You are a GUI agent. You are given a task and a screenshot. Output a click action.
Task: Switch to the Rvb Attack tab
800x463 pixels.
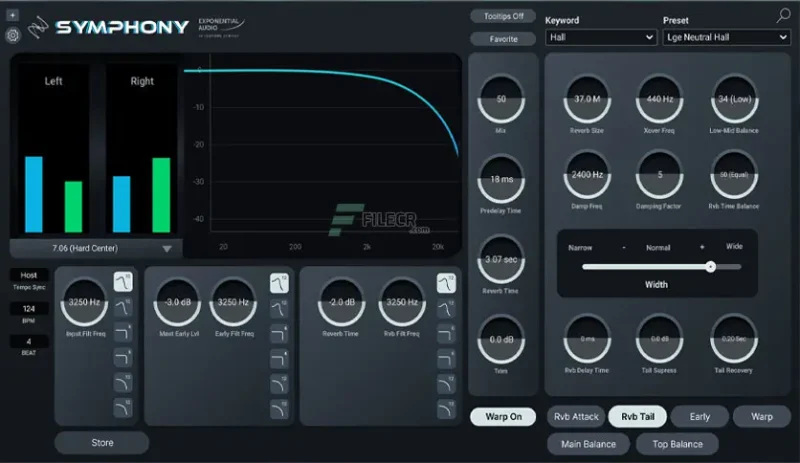click(576, 417)
